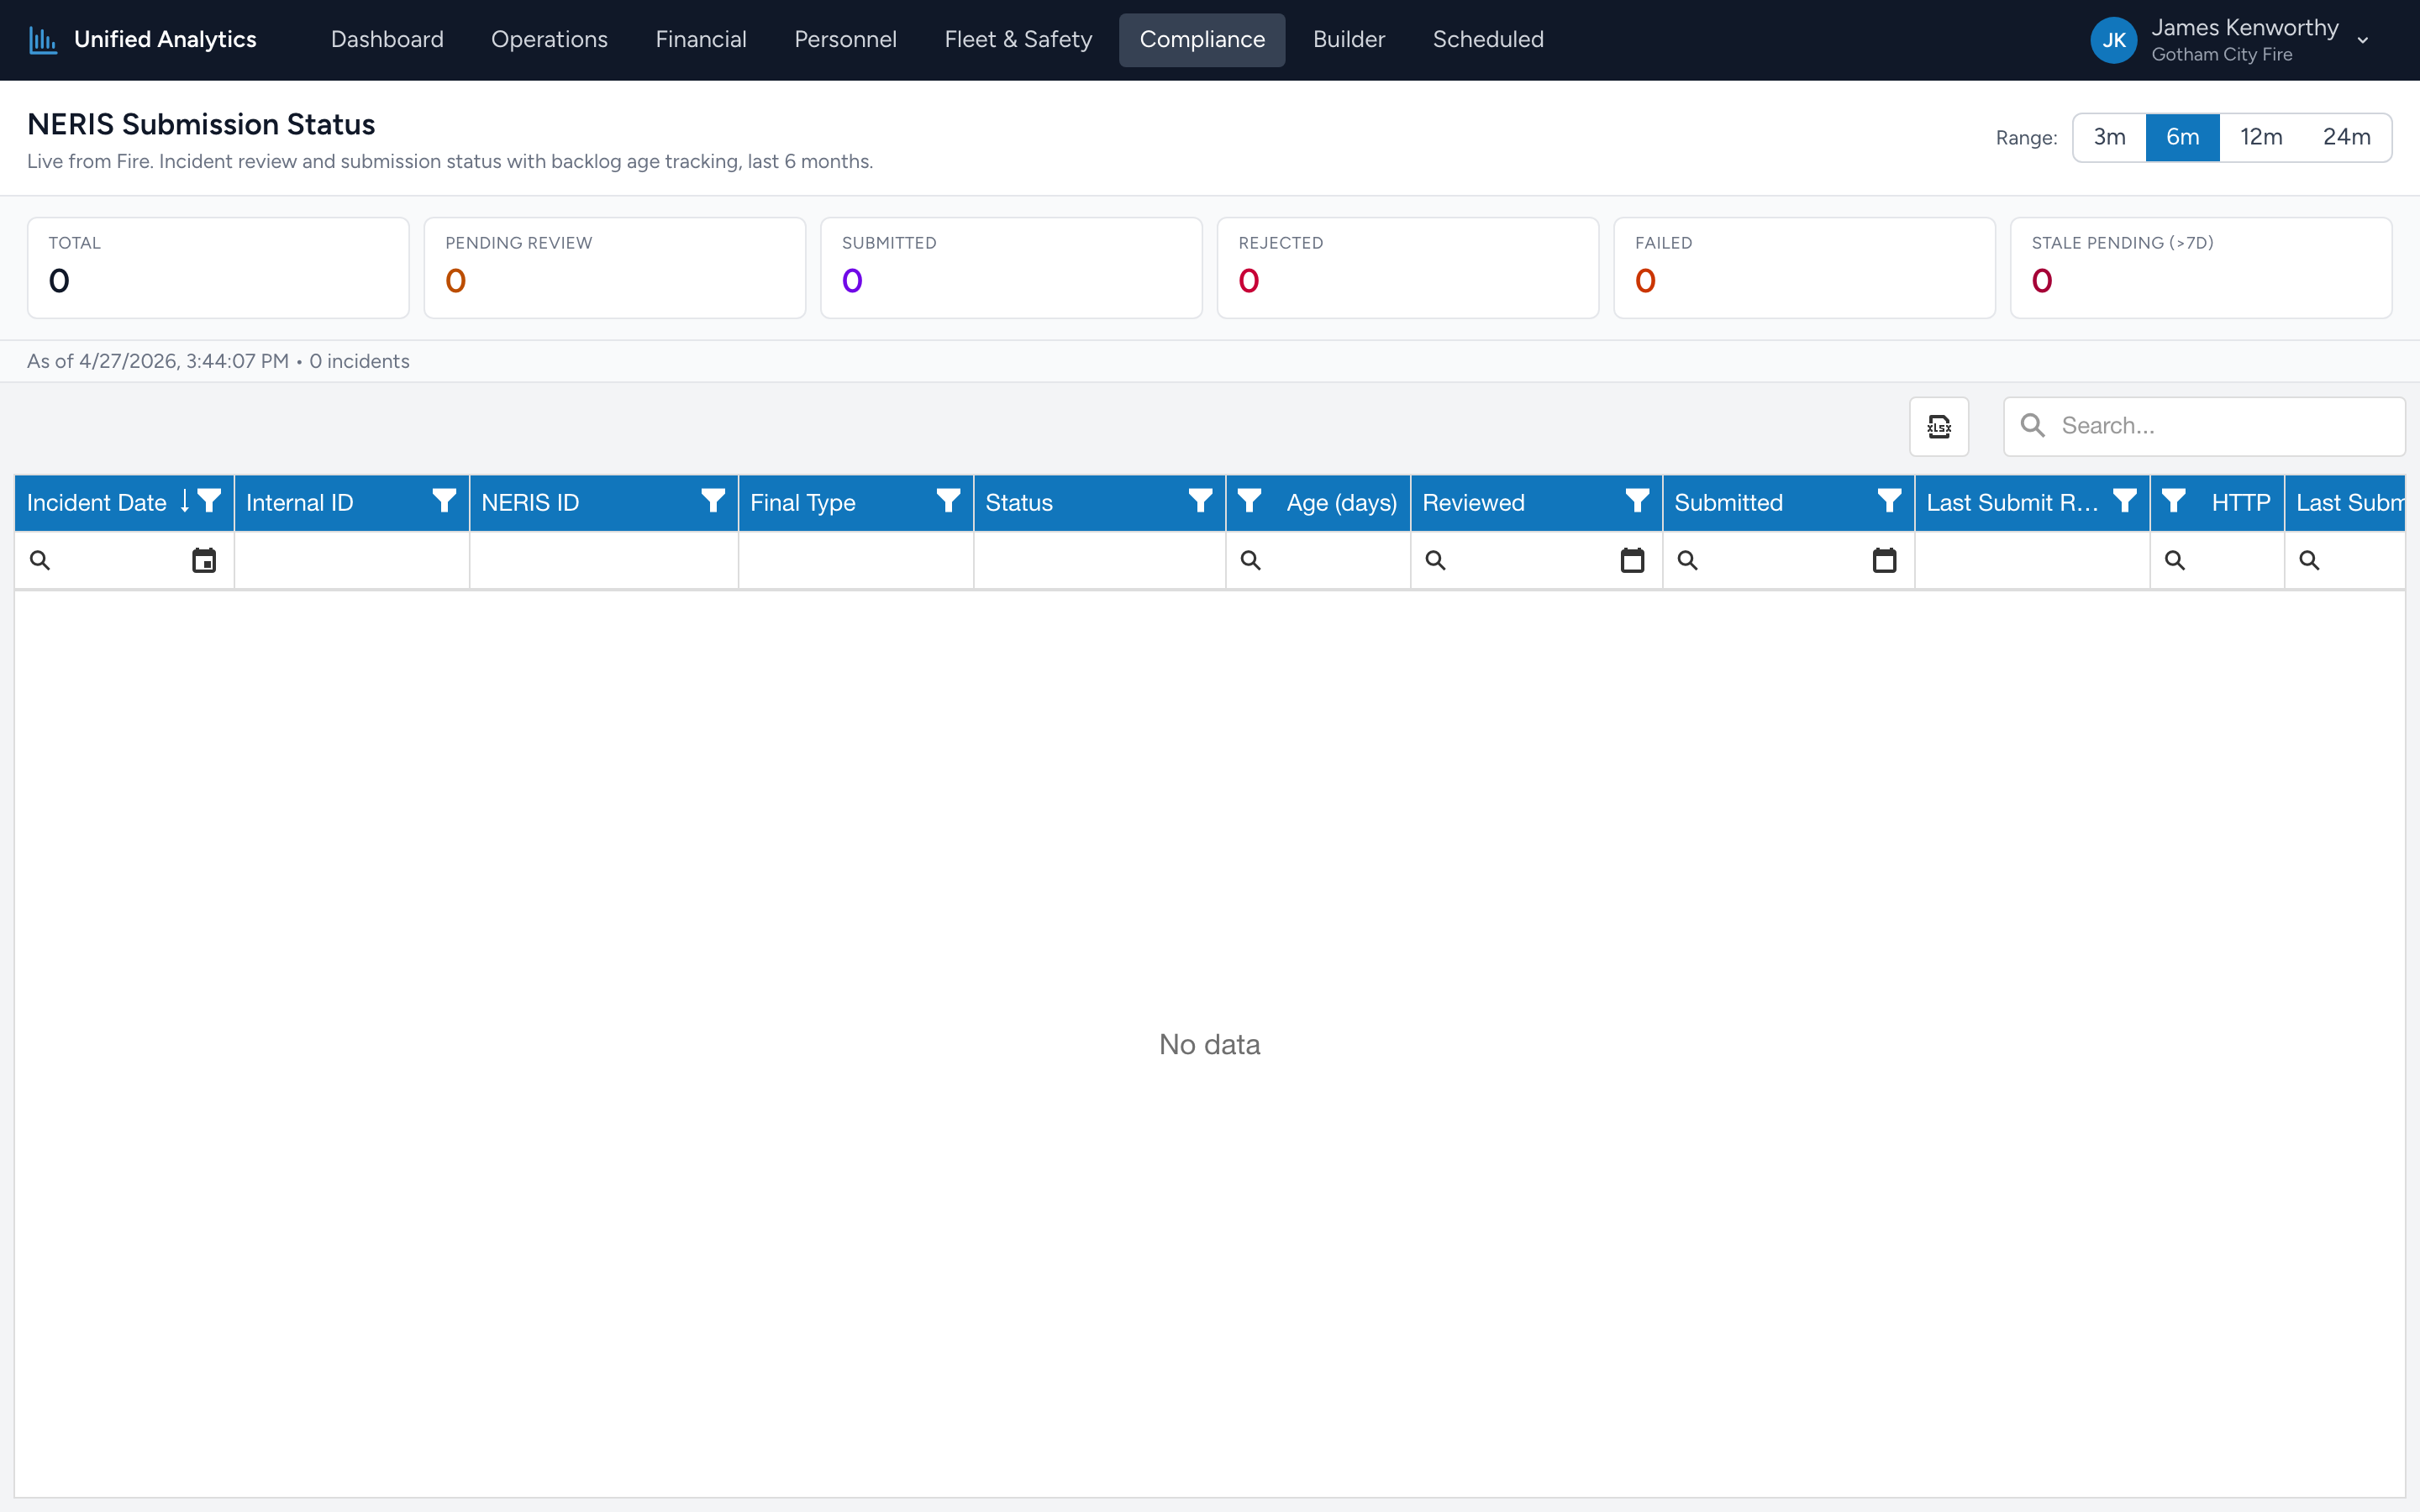2420x1512 pixels.
Task: Click search operator icon in Submitted filter
Action: 1687,560
